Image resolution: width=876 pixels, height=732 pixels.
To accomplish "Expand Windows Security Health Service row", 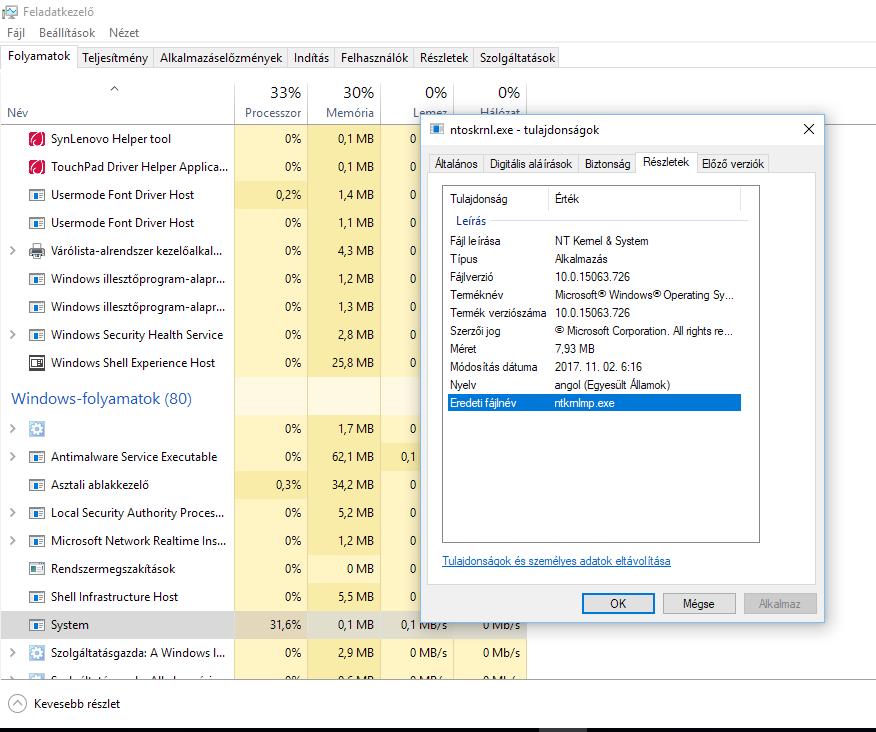I will click(13, 335).
